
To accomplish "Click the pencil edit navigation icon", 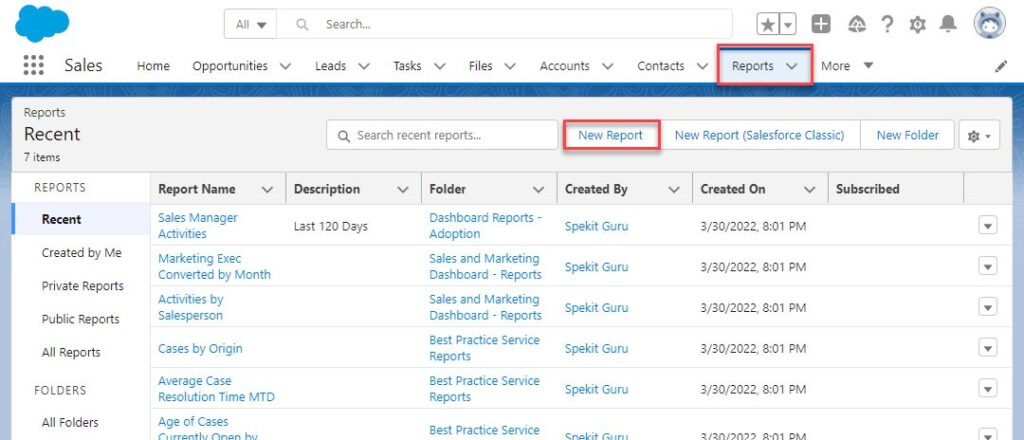I will (x=1000, y=66).
